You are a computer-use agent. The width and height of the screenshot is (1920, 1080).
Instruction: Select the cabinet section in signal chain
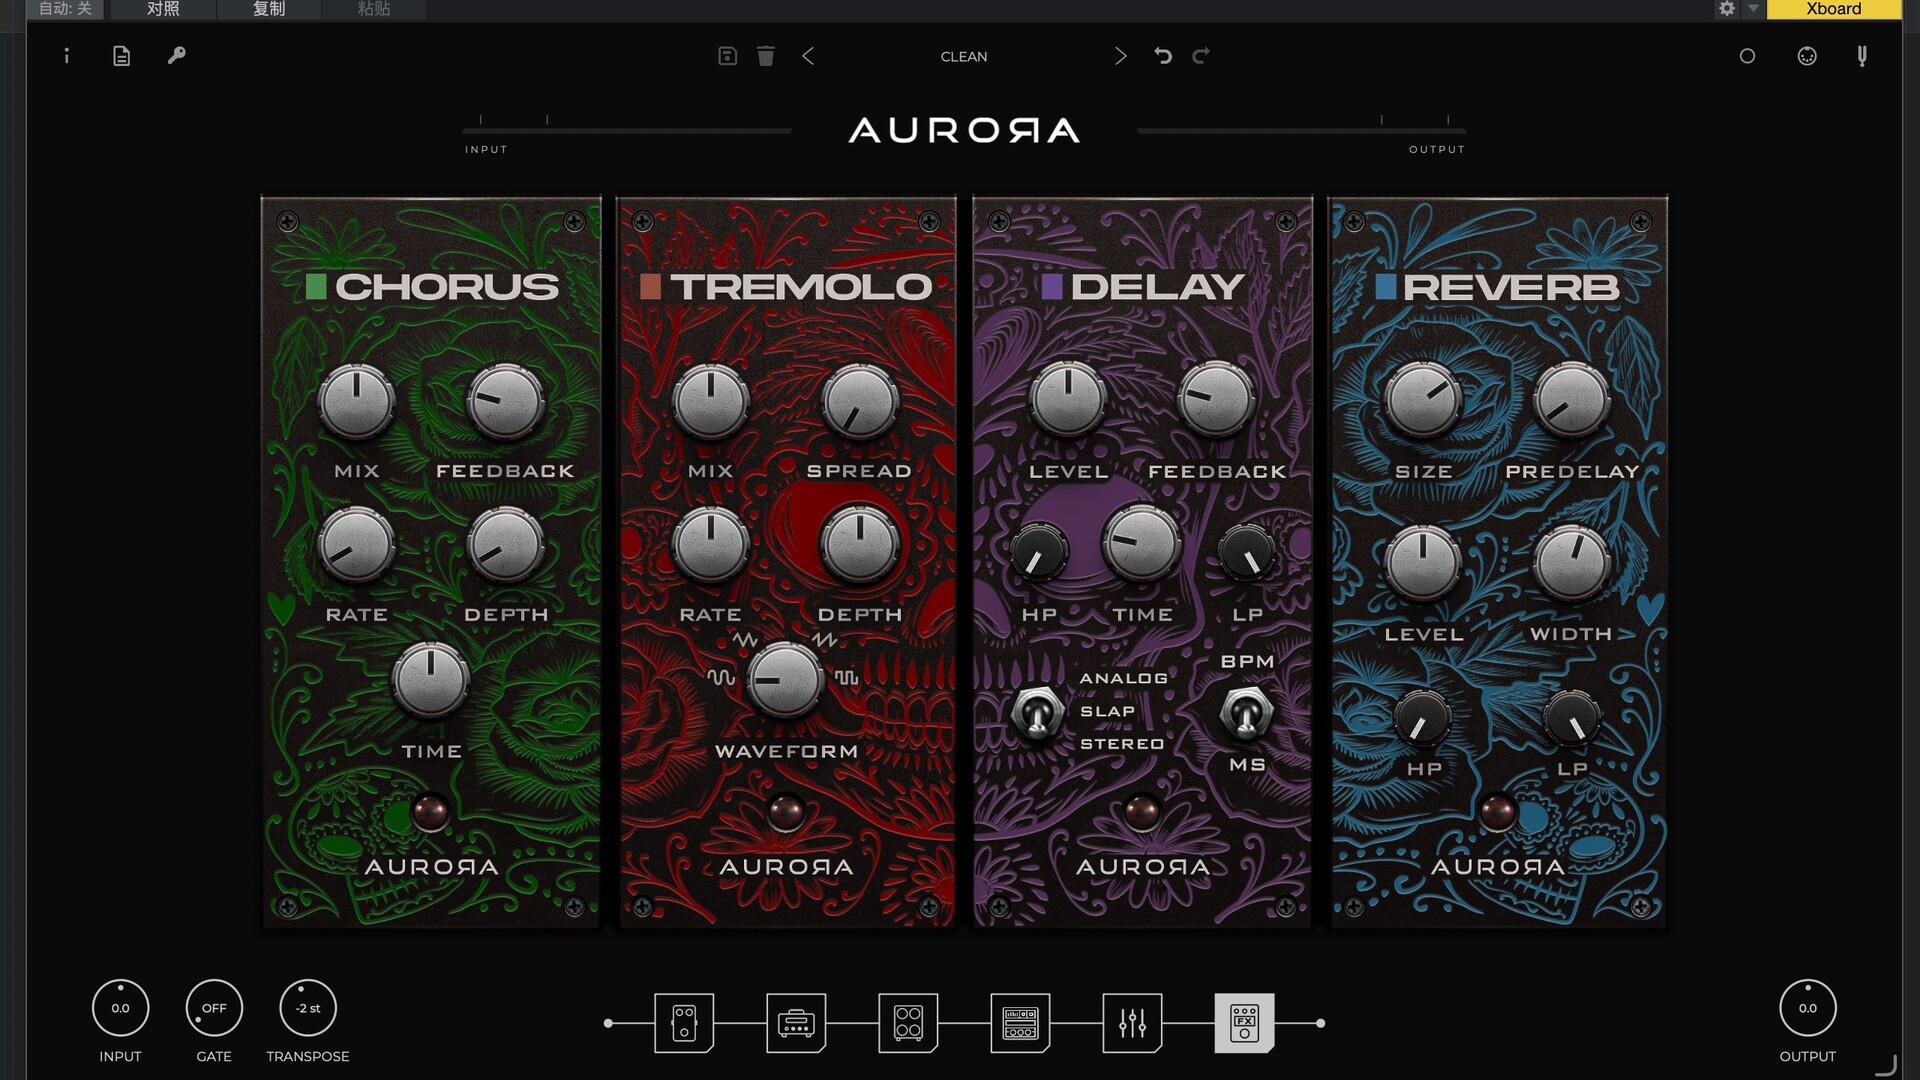tap(908, 1023)
